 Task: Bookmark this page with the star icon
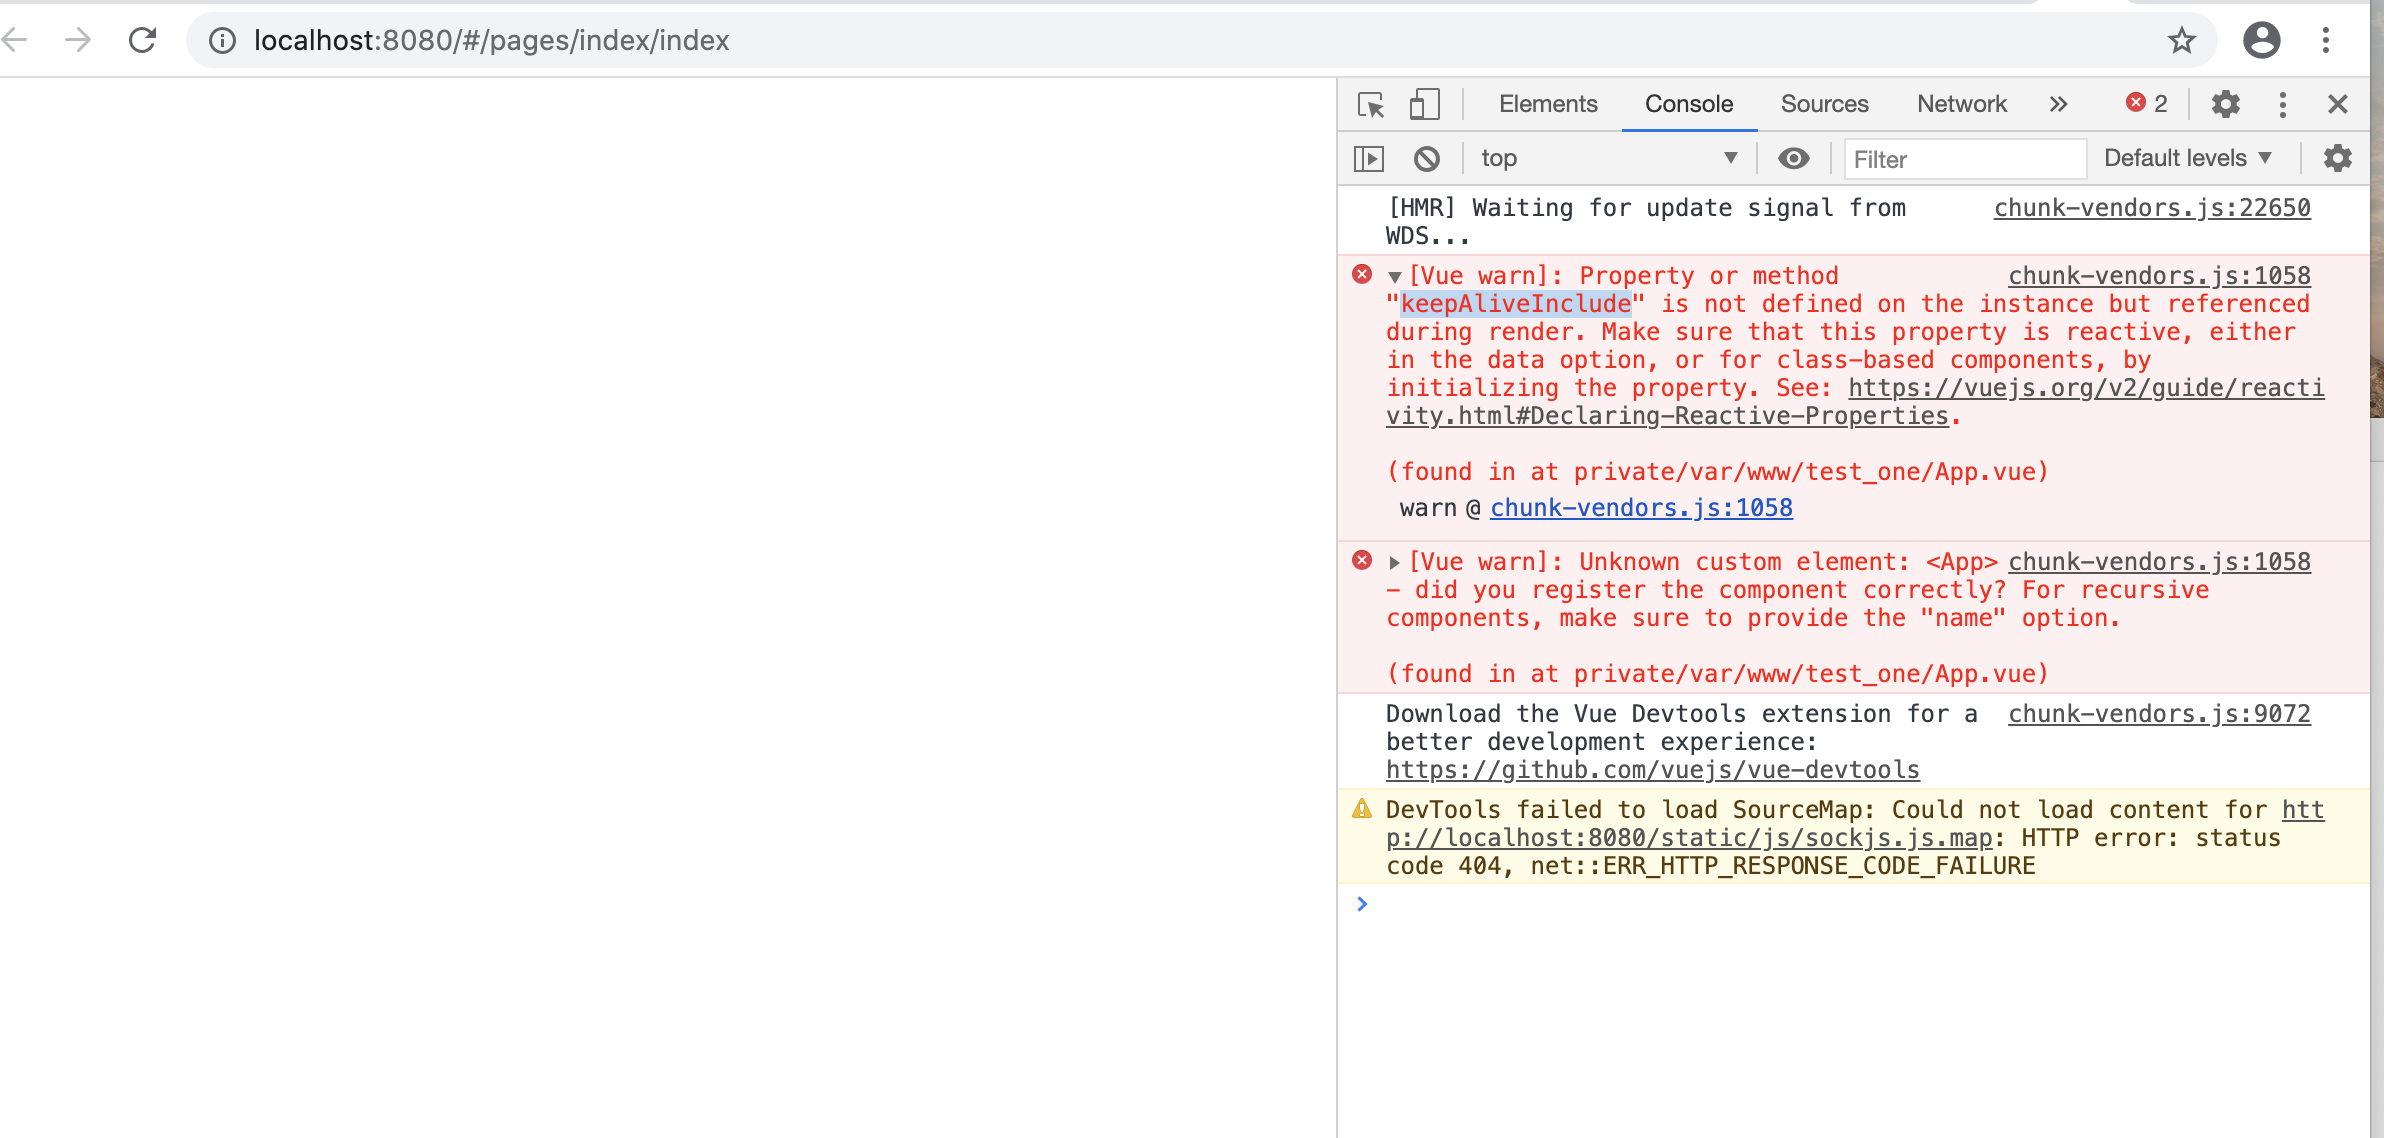point(2181,40)
